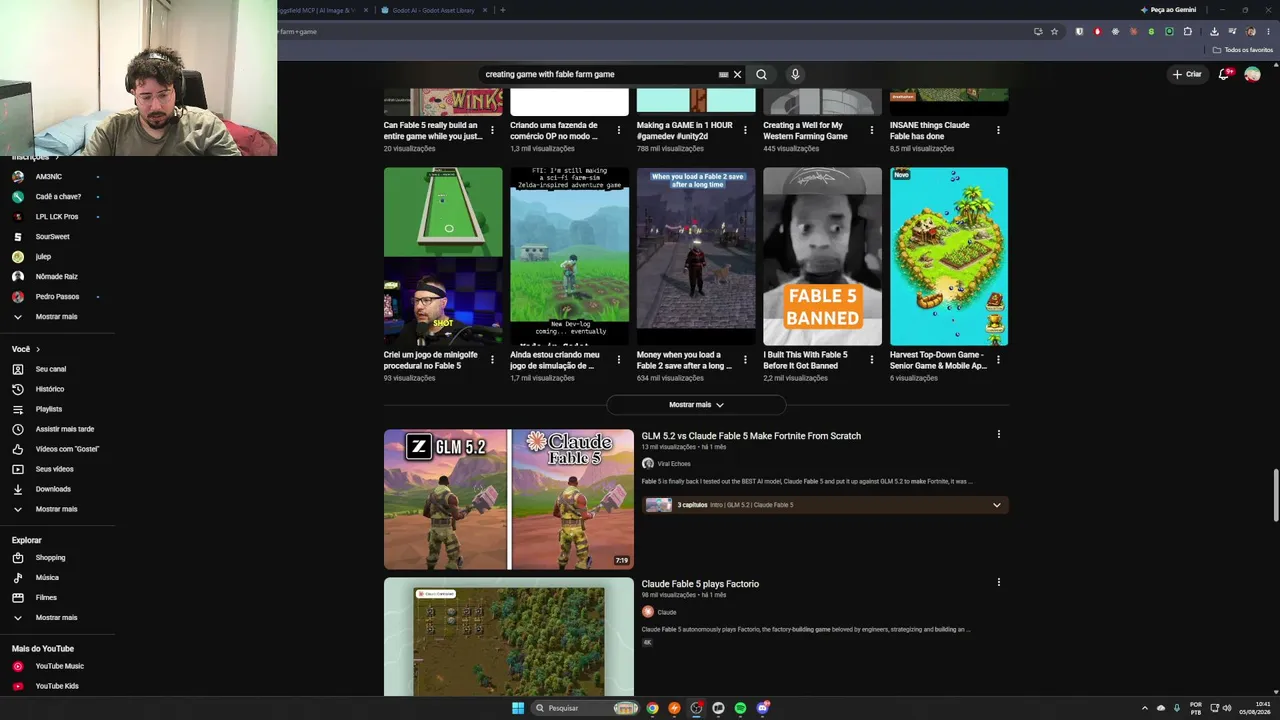
Task: Open options for GLM 5.2 vs Claude video
Action: 998,434
